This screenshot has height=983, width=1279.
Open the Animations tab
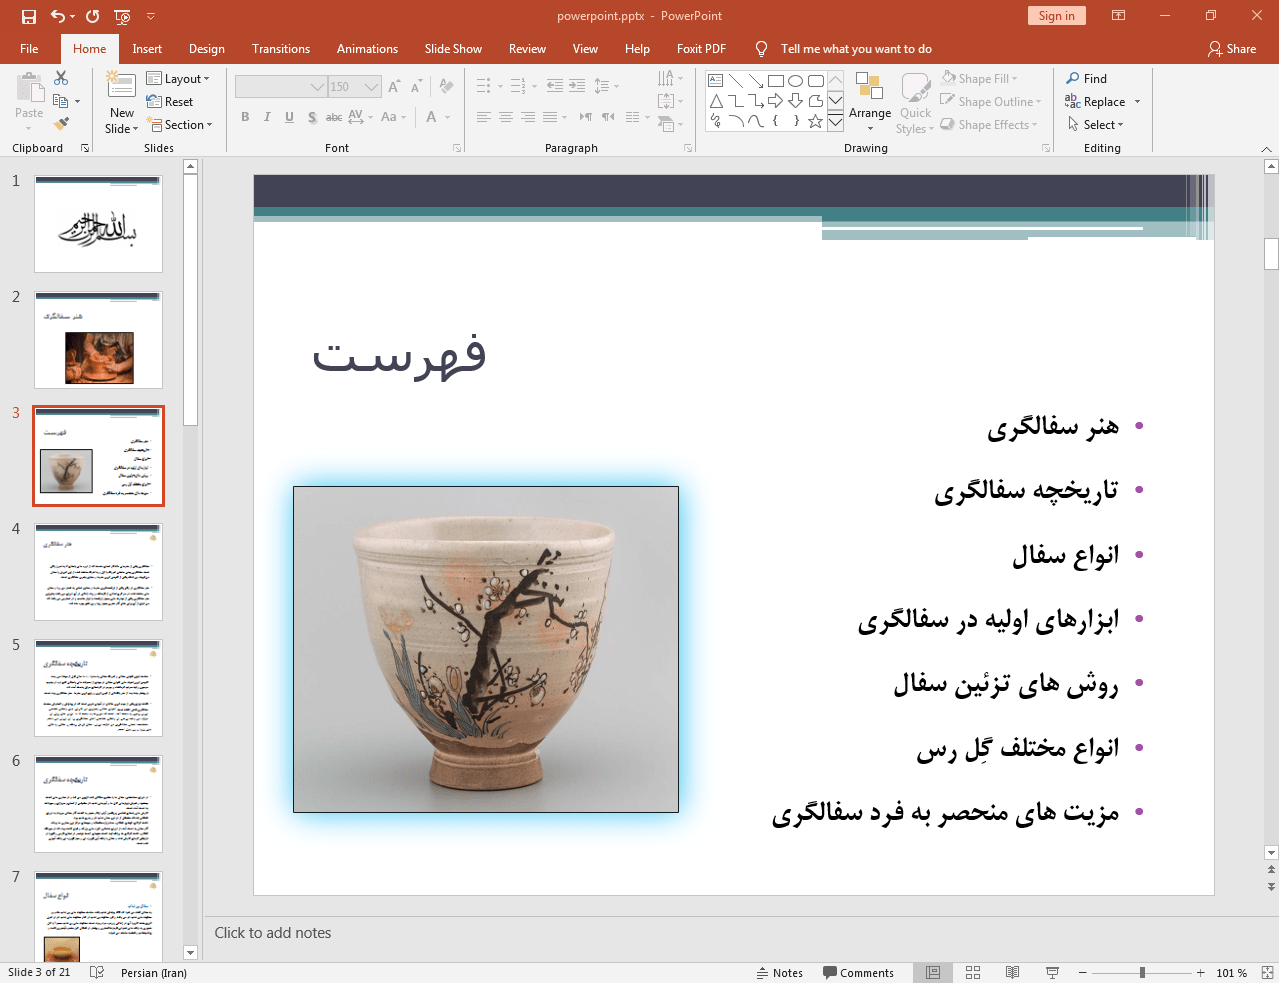(x=367, y=48)
